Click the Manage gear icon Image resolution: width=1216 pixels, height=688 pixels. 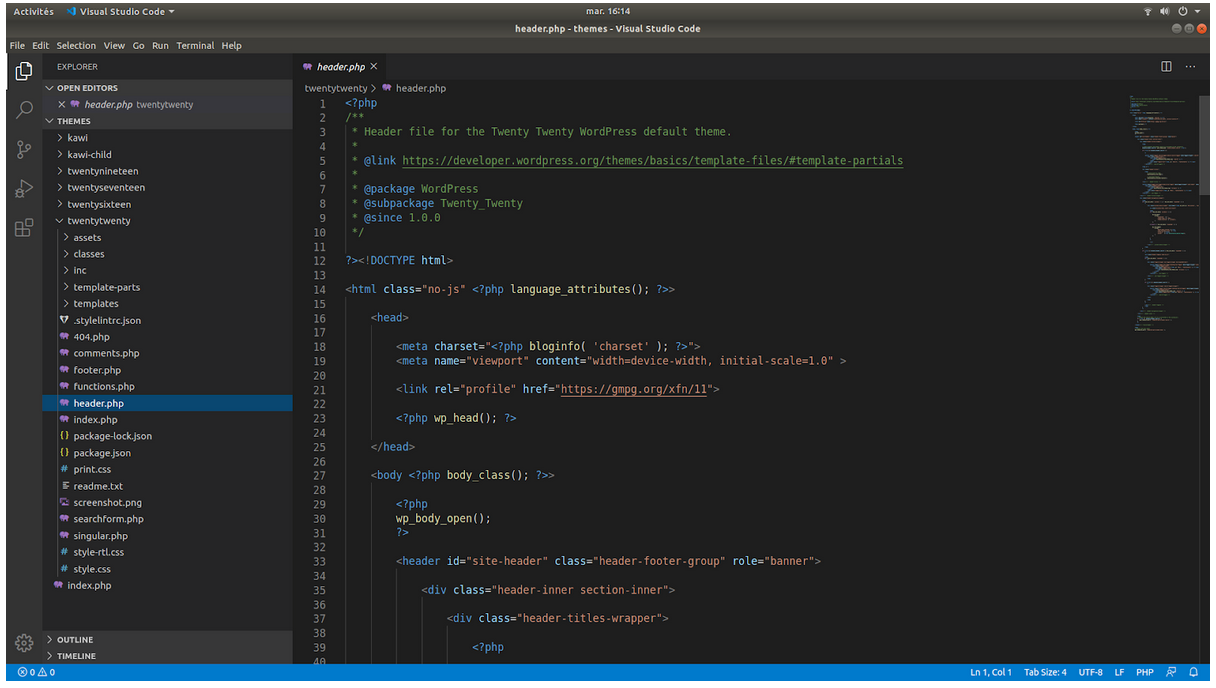point(24,643)
